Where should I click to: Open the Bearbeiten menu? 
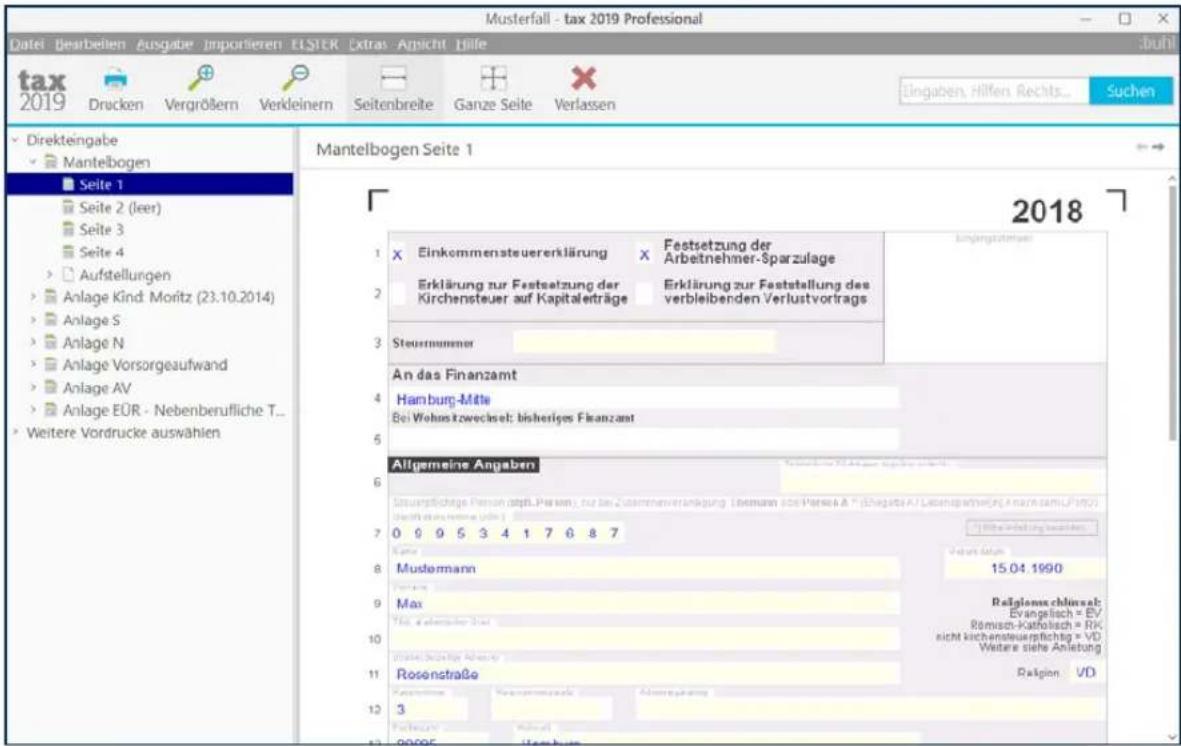coord(90,44)
